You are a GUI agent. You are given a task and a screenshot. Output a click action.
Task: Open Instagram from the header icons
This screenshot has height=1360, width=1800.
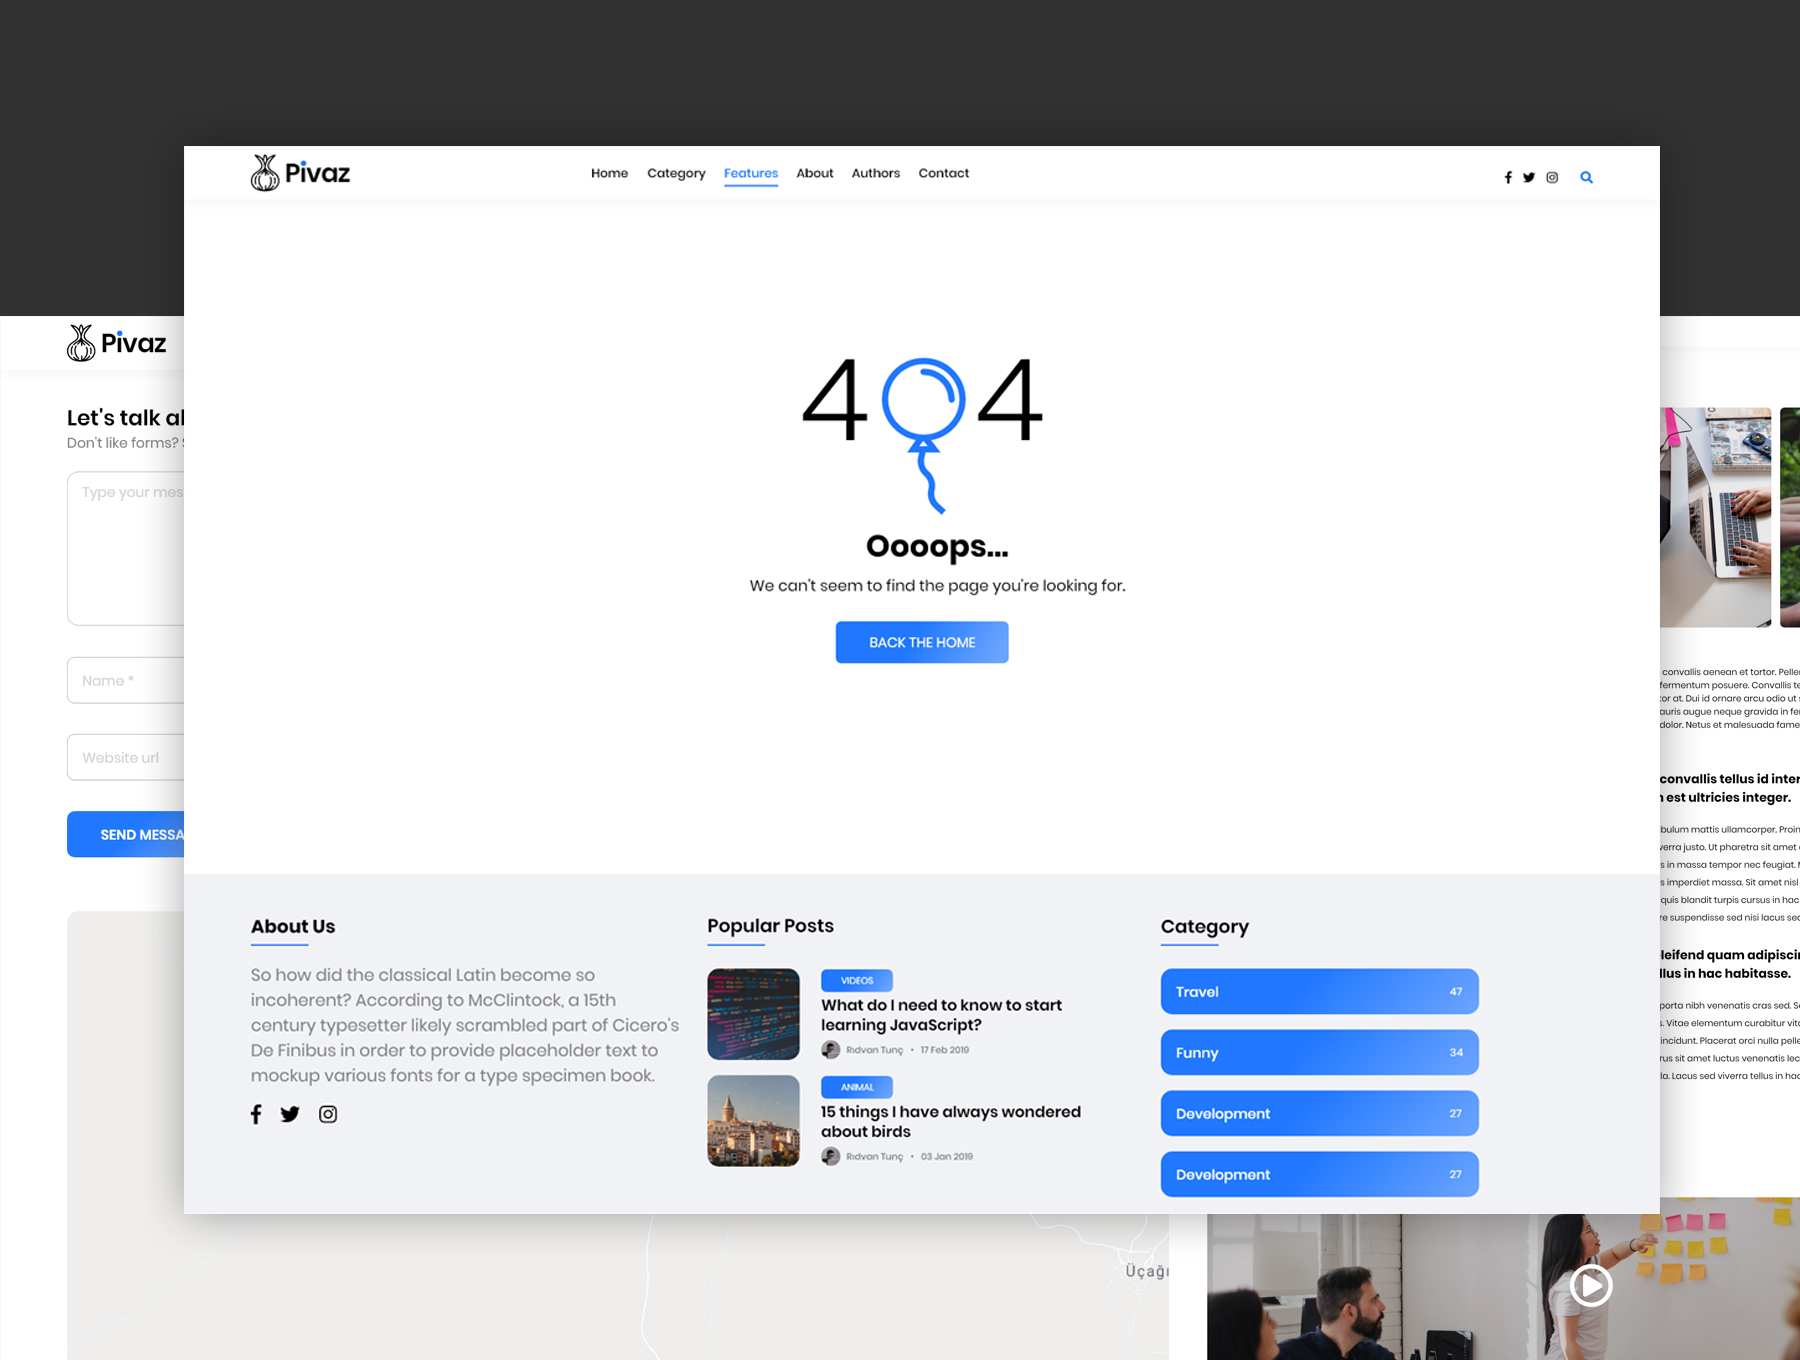coord(1552,178)
